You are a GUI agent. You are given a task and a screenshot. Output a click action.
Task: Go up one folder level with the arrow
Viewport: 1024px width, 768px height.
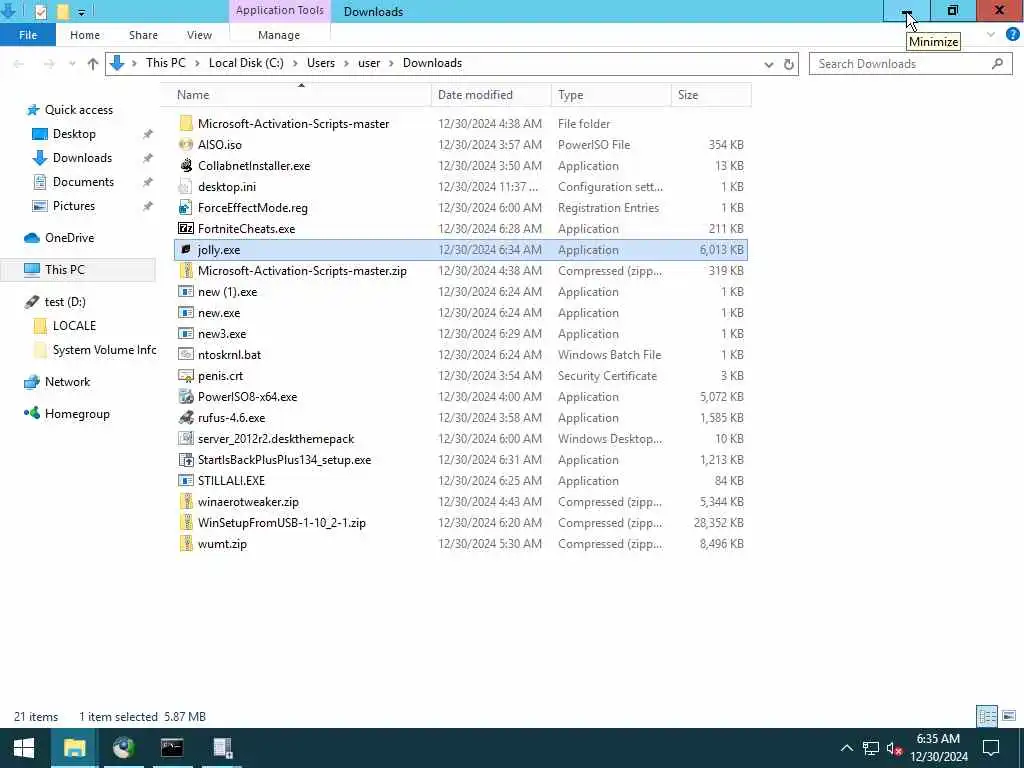click(x=93, y=63)
